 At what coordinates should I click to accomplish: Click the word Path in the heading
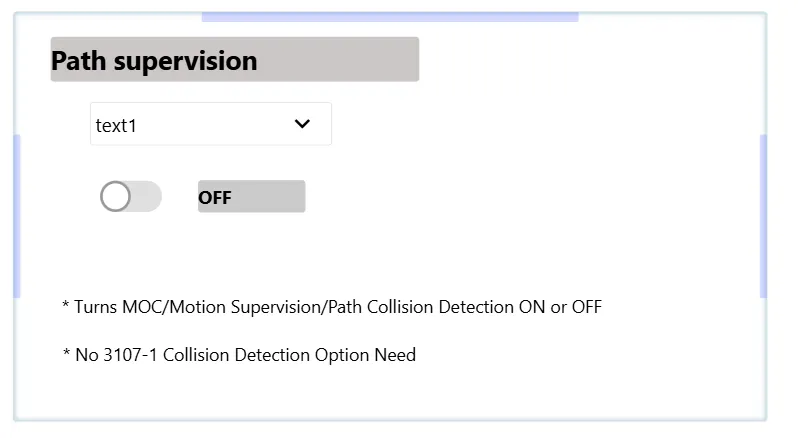click(78, 60)
